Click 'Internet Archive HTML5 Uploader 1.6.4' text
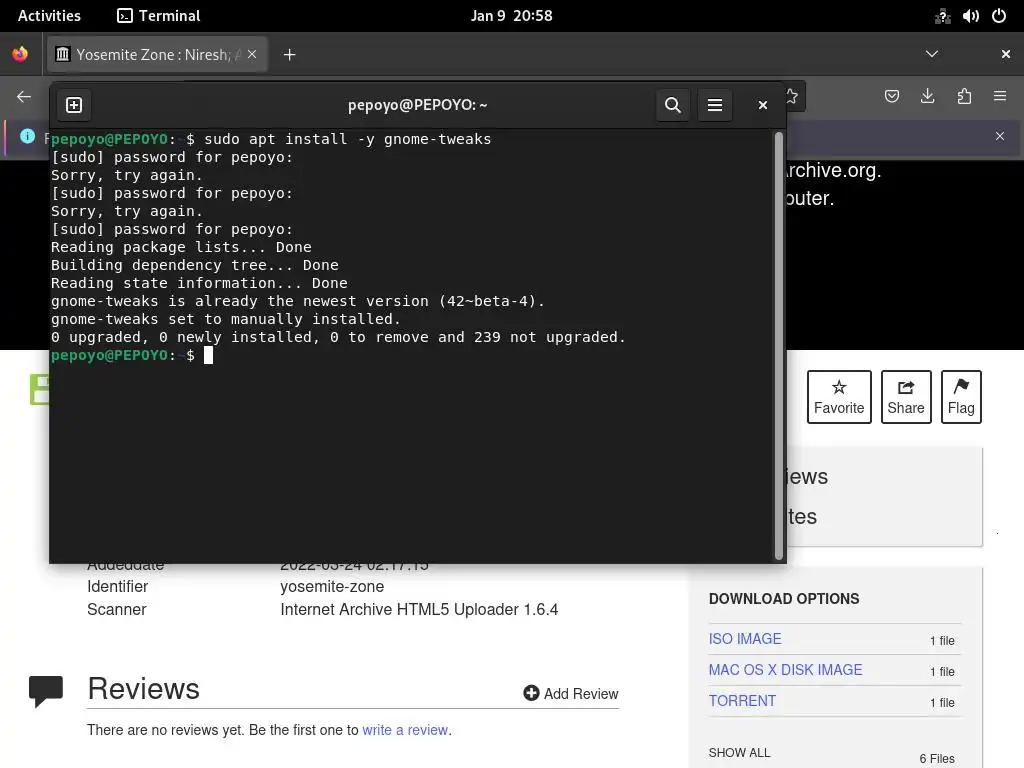This screenshot has height=768, width=1024. pos(419,609)
